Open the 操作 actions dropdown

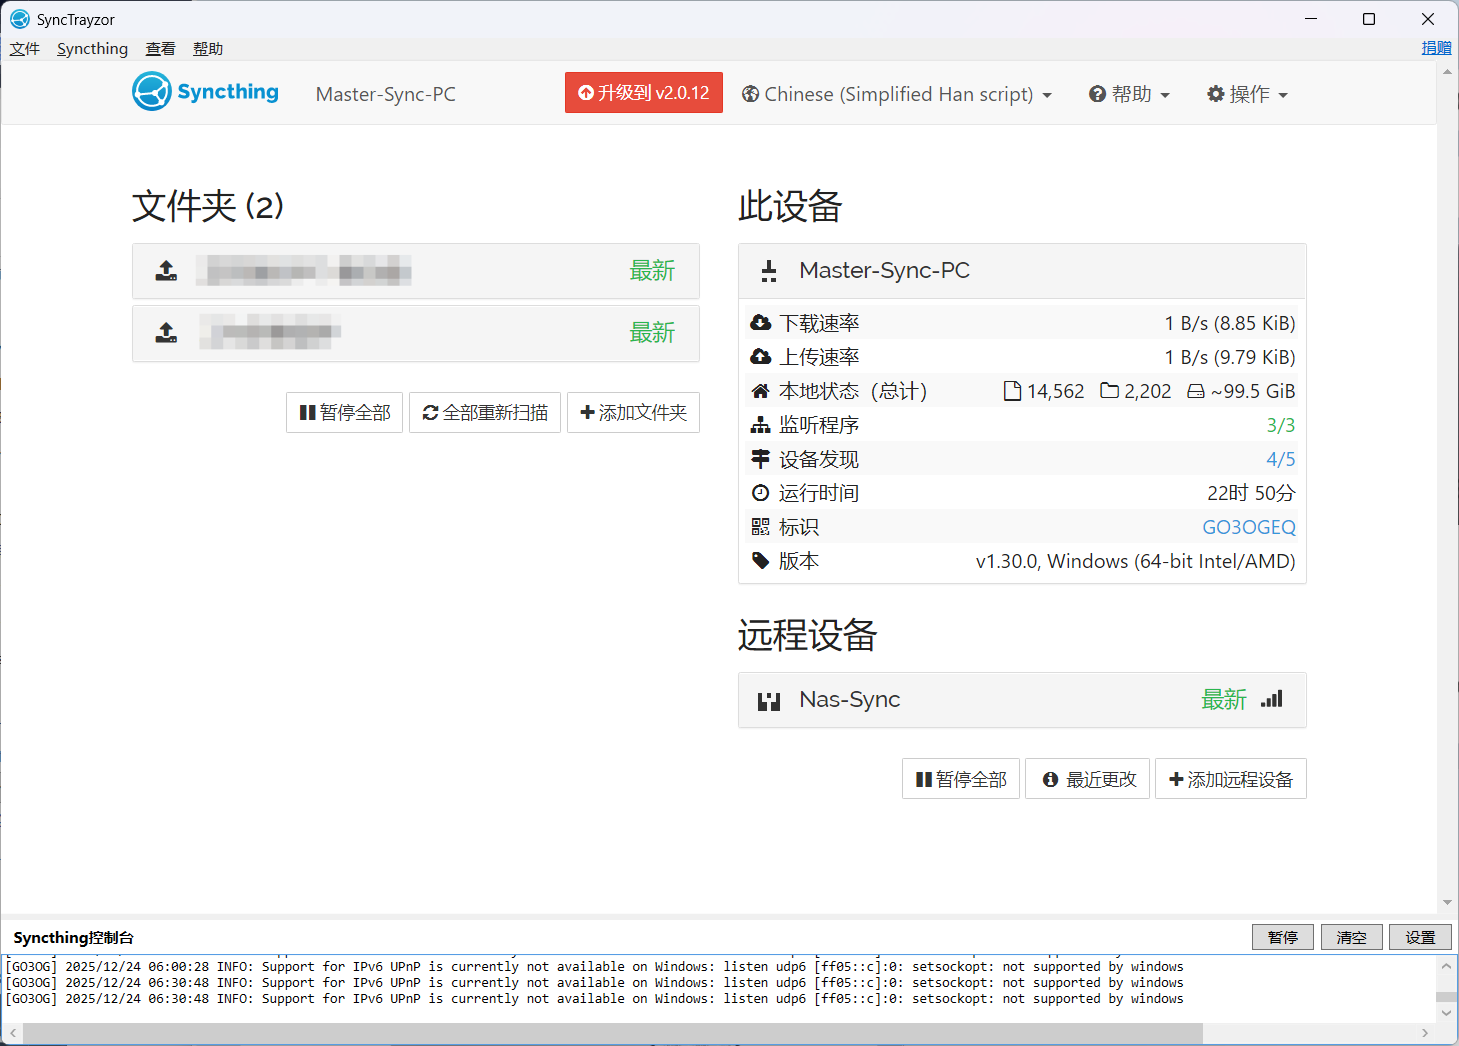point(1247,94)
